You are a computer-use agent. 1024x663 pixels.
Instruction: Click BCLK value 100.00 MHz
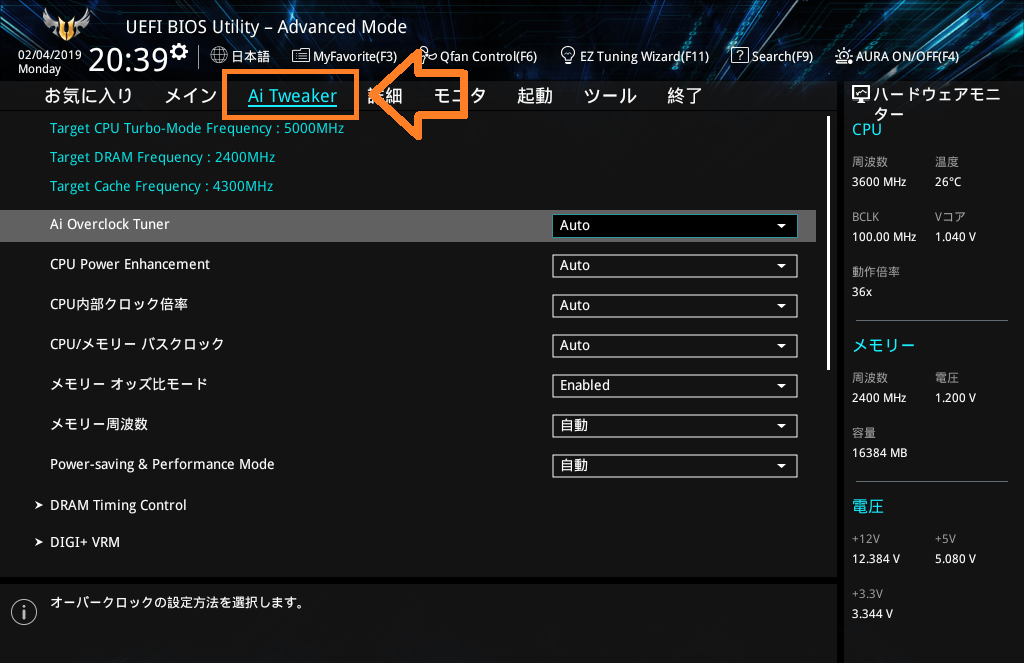884,237
